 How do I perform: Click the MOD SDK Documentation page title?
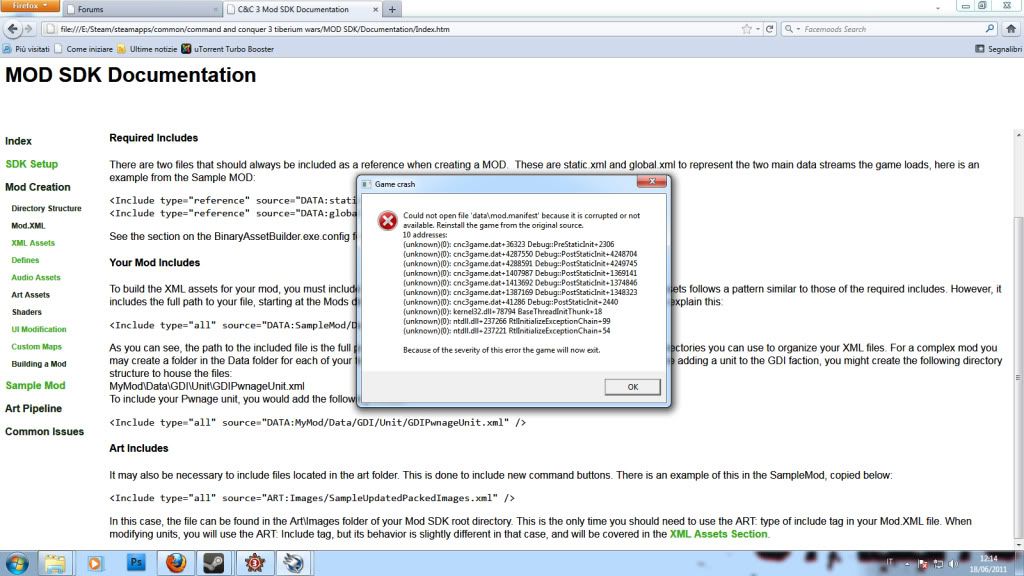point(131,75)
